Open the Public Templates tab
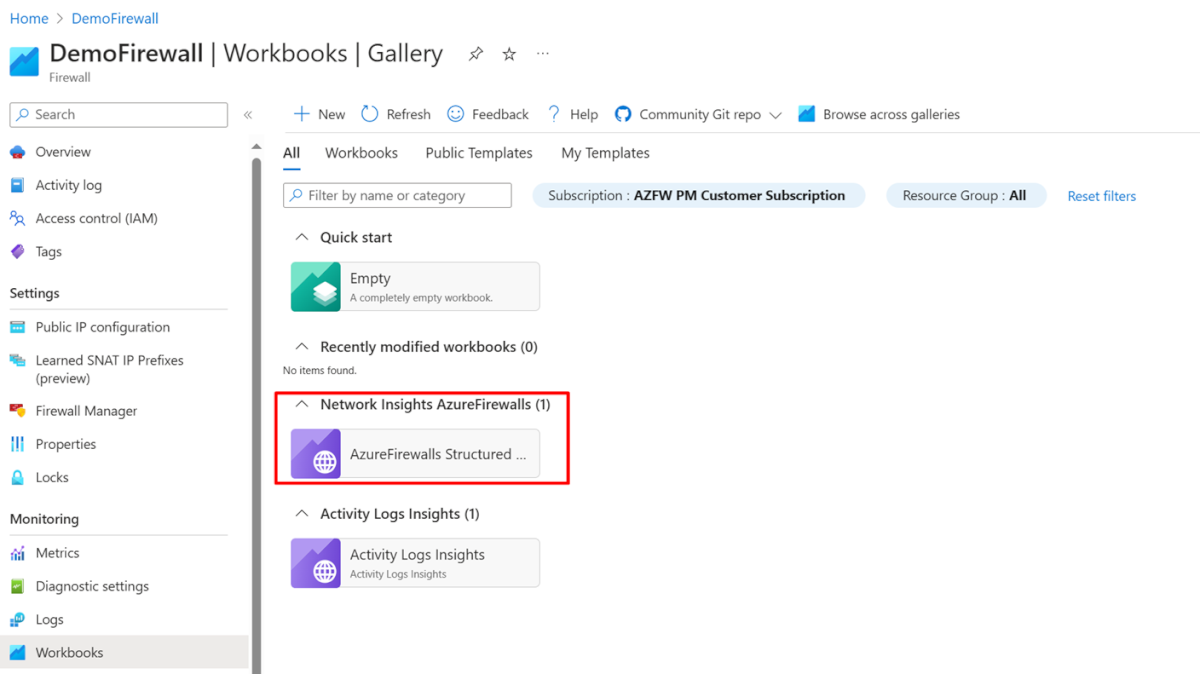This screenshot has width=1200, height=674. [479, 152]
